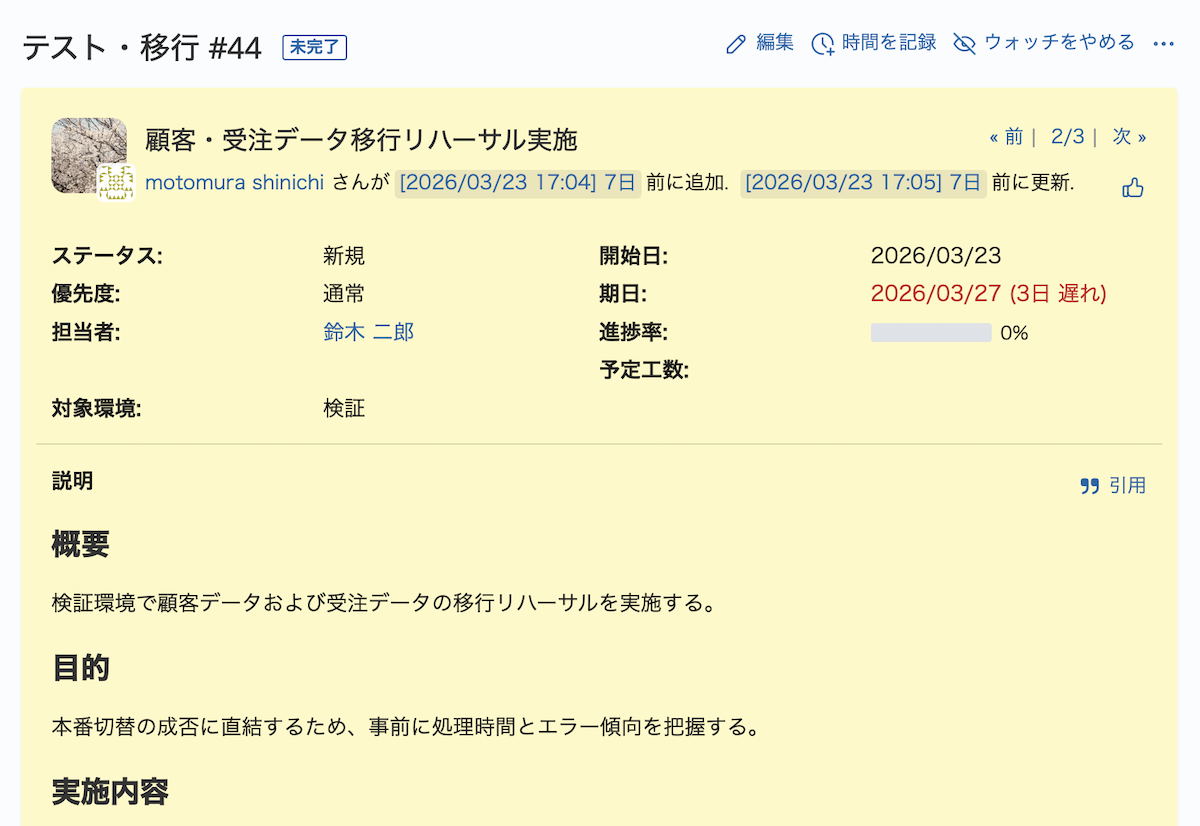Image resolution: width=1200 pixels, height=826 pixels.
Task: Go to previous issue « 前
Action: coord(1006,137)
